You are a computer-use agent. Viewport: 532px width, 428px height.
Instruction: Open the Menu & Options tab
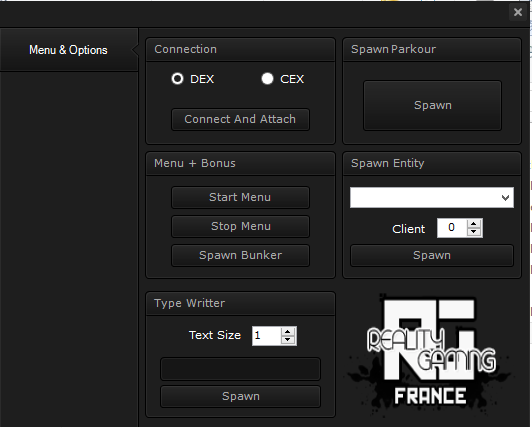click(x=68, y=50)
